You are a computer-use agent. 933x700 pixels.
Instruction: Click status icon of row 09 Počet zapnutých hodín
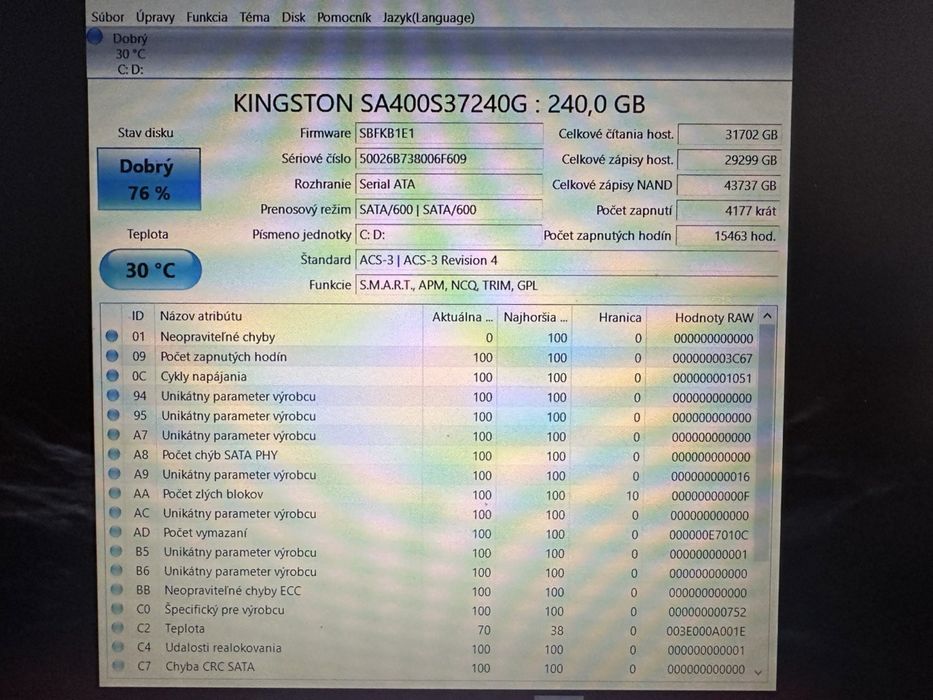point(112,356)
